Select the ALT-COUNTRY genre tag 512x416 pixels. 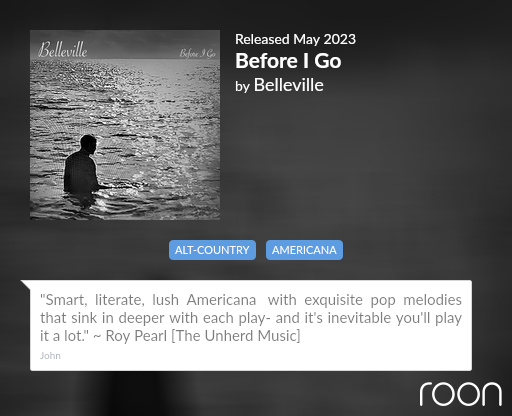click(x=212, y=250)
